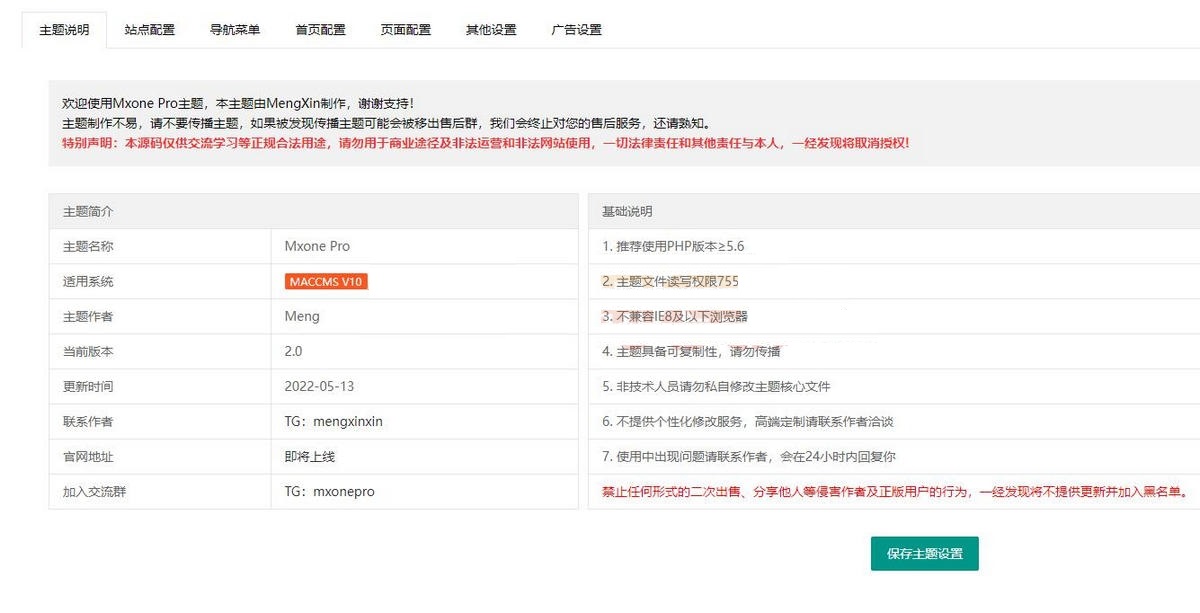The width and height of the screenshot is (1200, 613).
Task: Go to the 首页配置 tab
Action: [x=320, y=30]
